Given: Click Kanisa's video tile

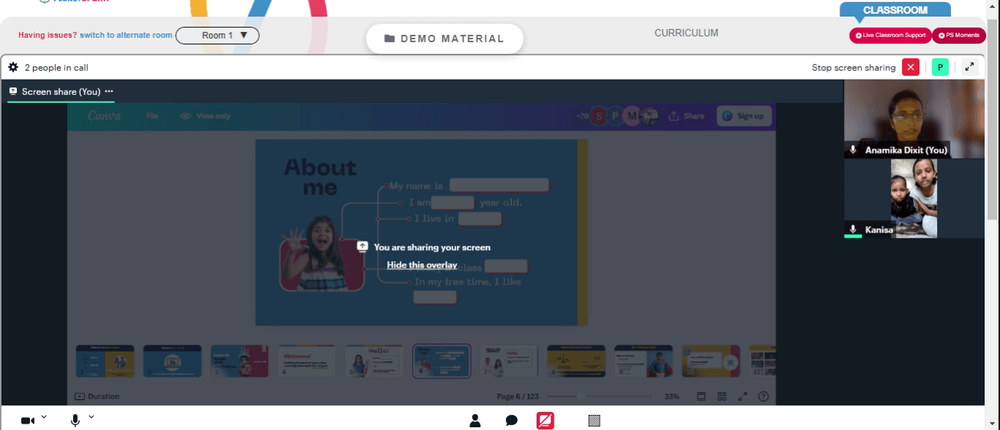Looking at the screenshot, I should [914, 198].
